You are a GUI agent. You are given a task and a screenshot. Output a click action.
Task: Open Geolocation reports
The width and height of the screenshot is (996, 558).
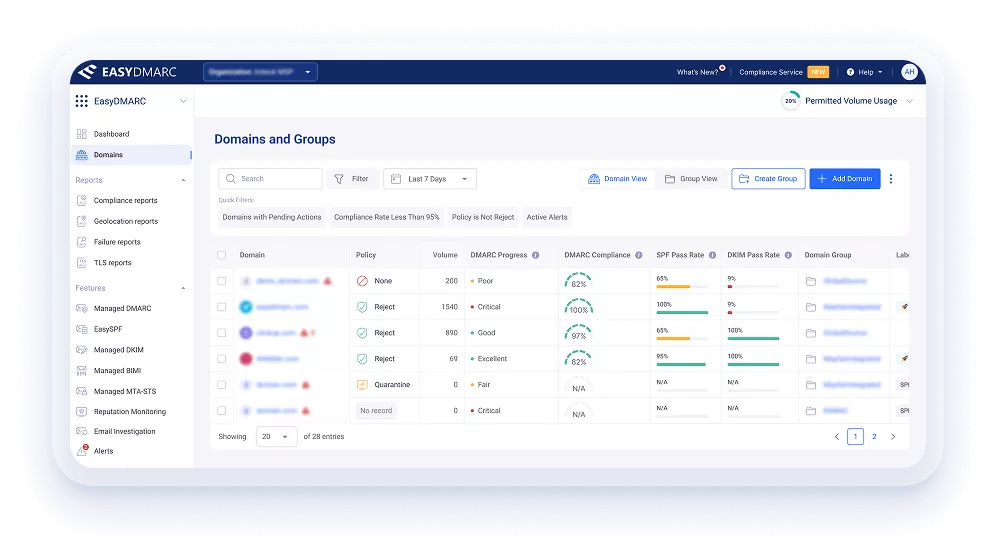[126, 222]
